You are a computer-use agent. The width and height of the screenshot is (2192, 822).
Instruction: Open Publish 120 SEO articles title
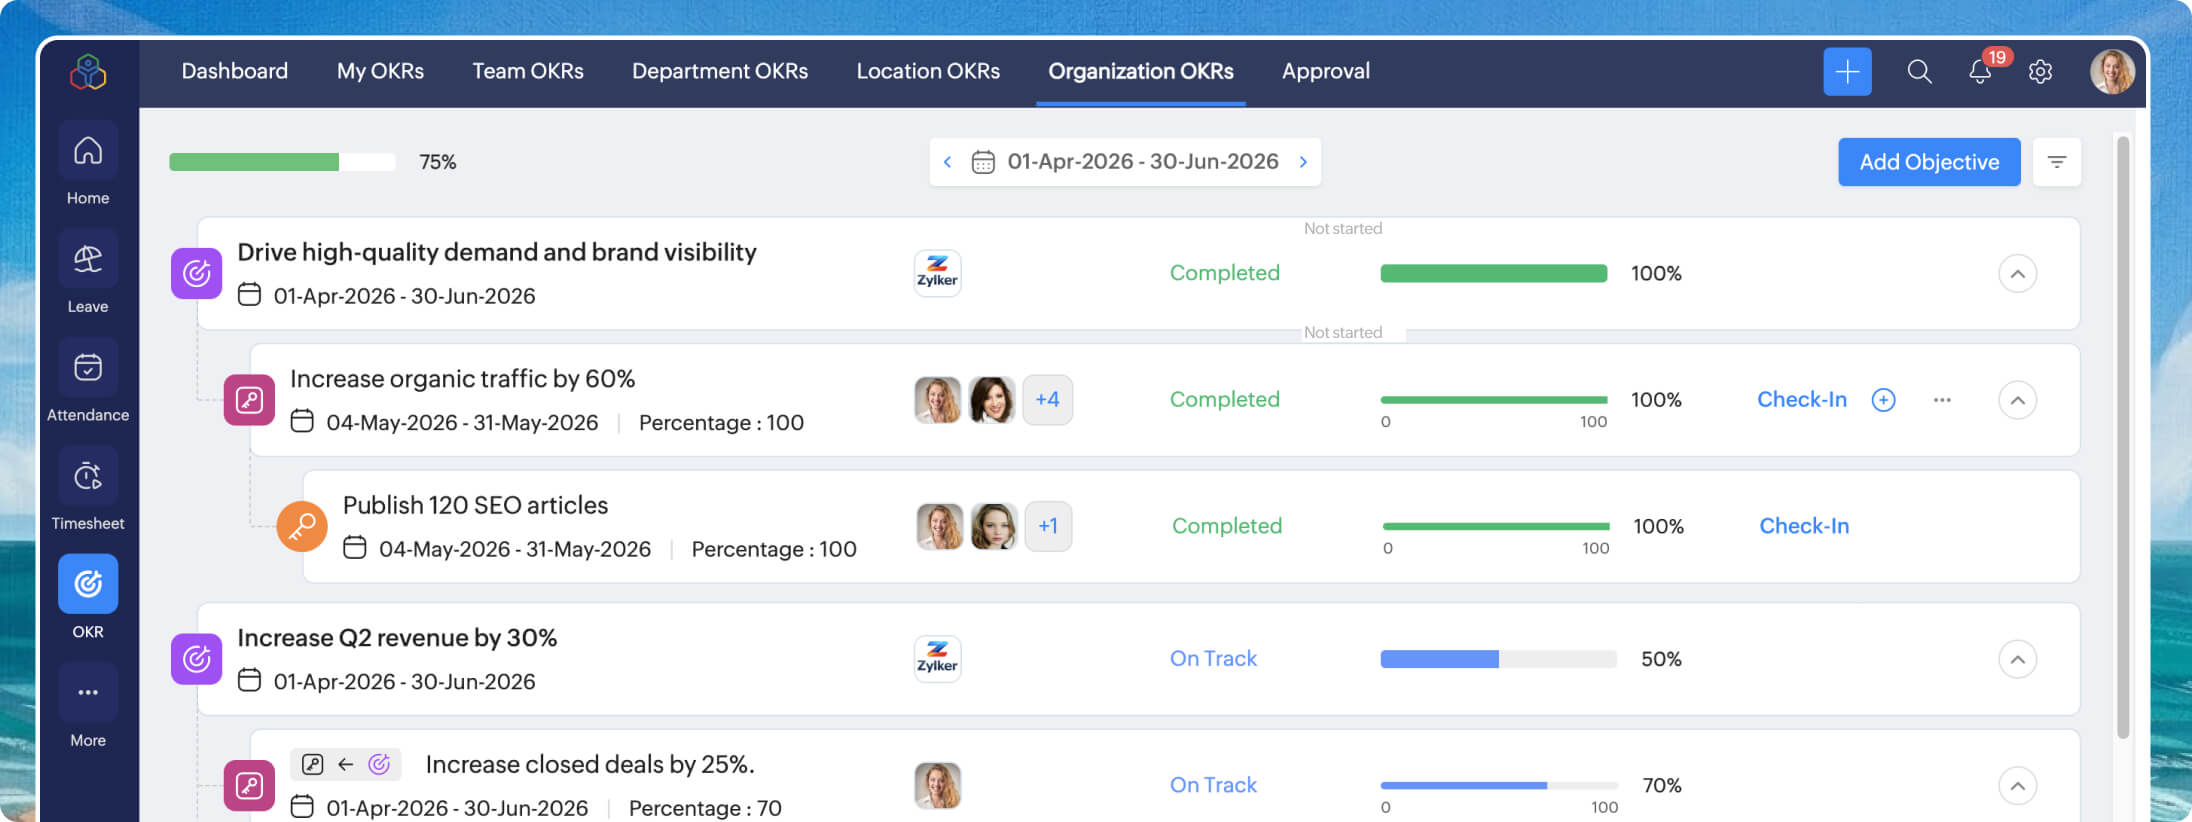click(x=475, y=505)
